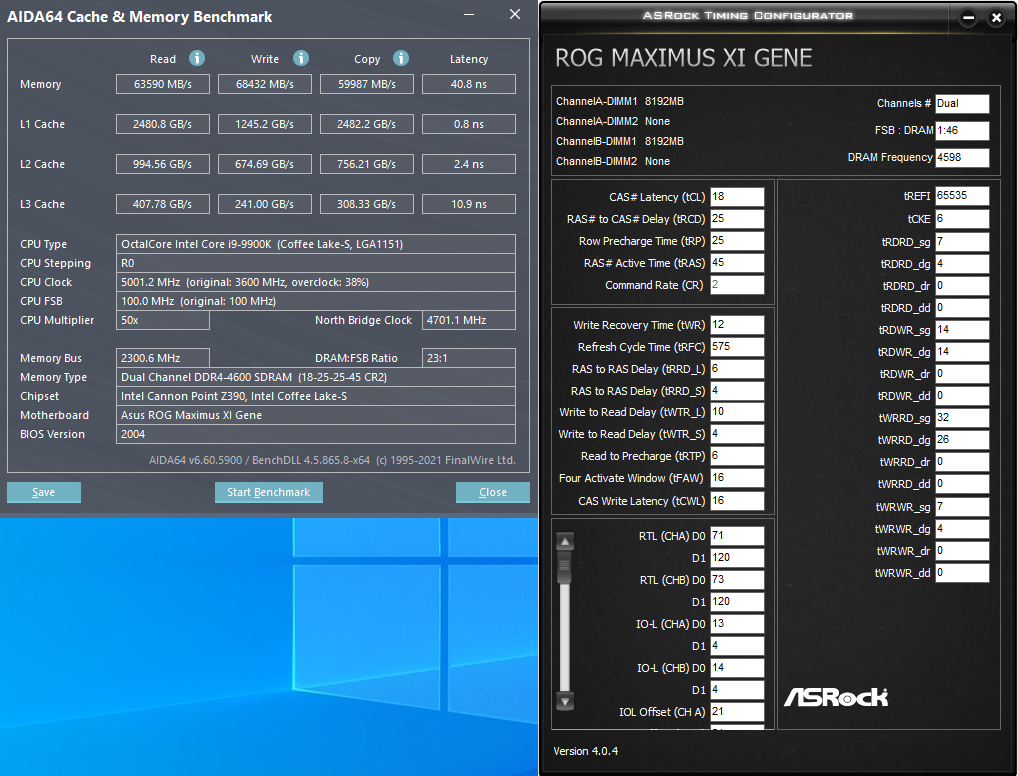Click the RAS# to CAS# Delay (tRCD) field
1018x776 pixels.
tap(737, 219)
